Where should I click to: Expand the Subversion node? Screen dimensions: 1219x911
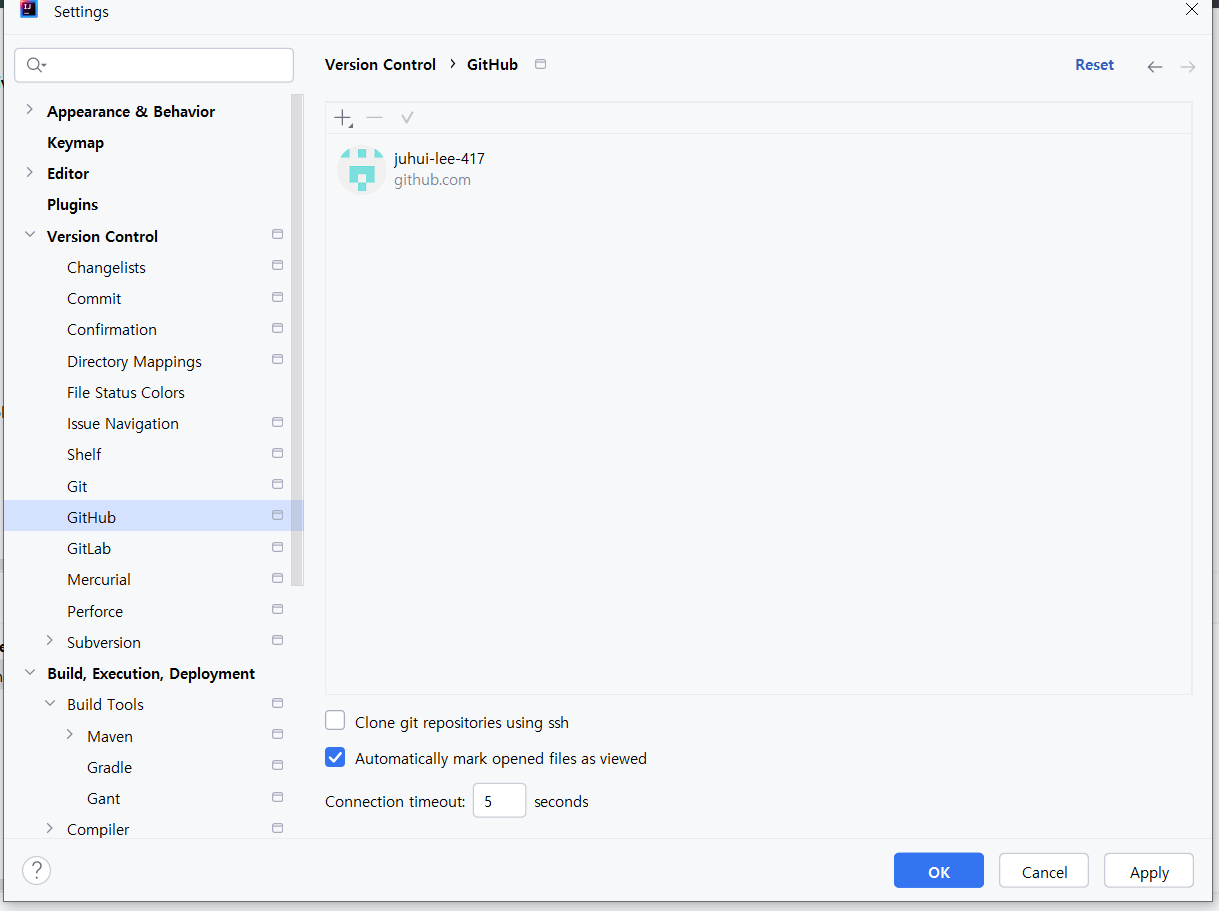[49, 641]
